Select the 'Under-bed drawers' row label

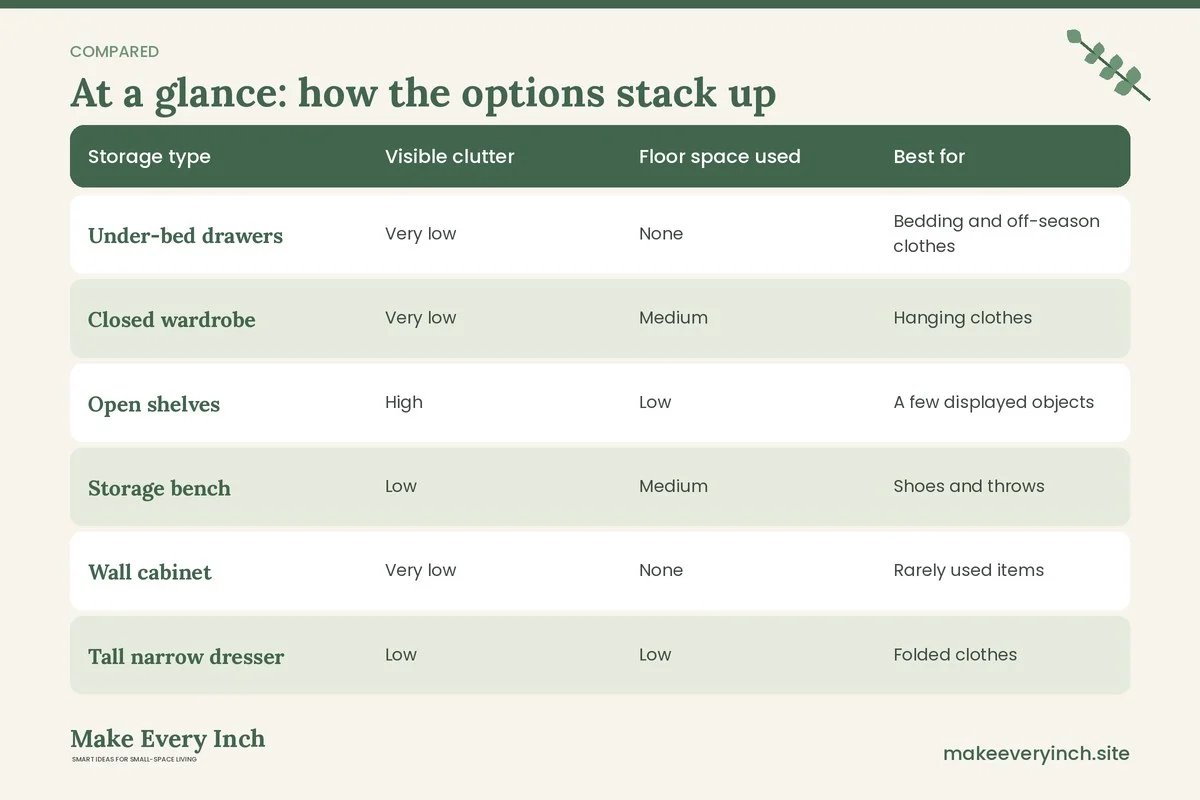pos(185,236)
